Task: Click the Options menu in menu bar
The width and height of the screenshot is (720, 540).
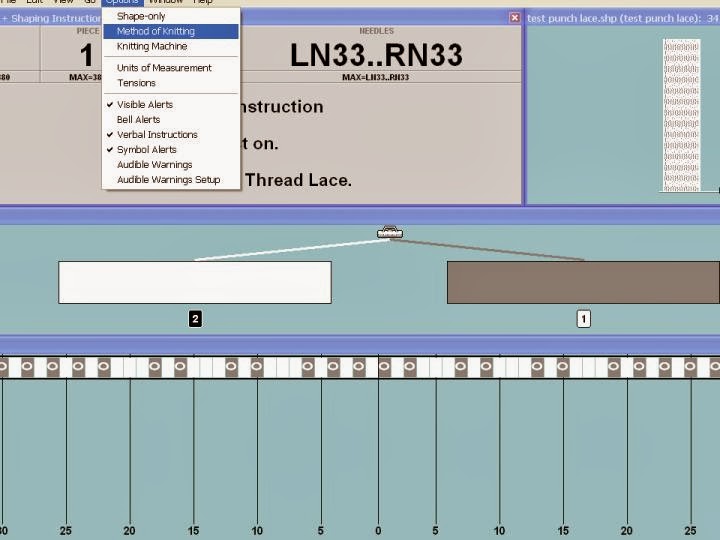Action: [x=122, y=2]
